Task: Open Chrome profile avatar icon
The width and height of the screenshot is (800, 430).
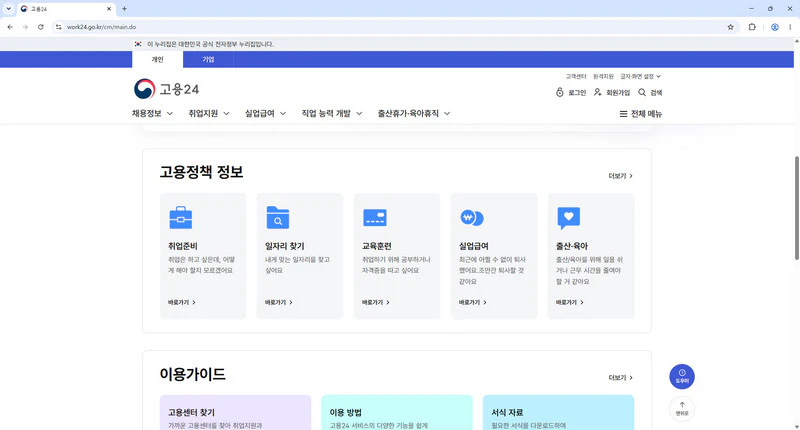Action: click(x=774, y=27)
